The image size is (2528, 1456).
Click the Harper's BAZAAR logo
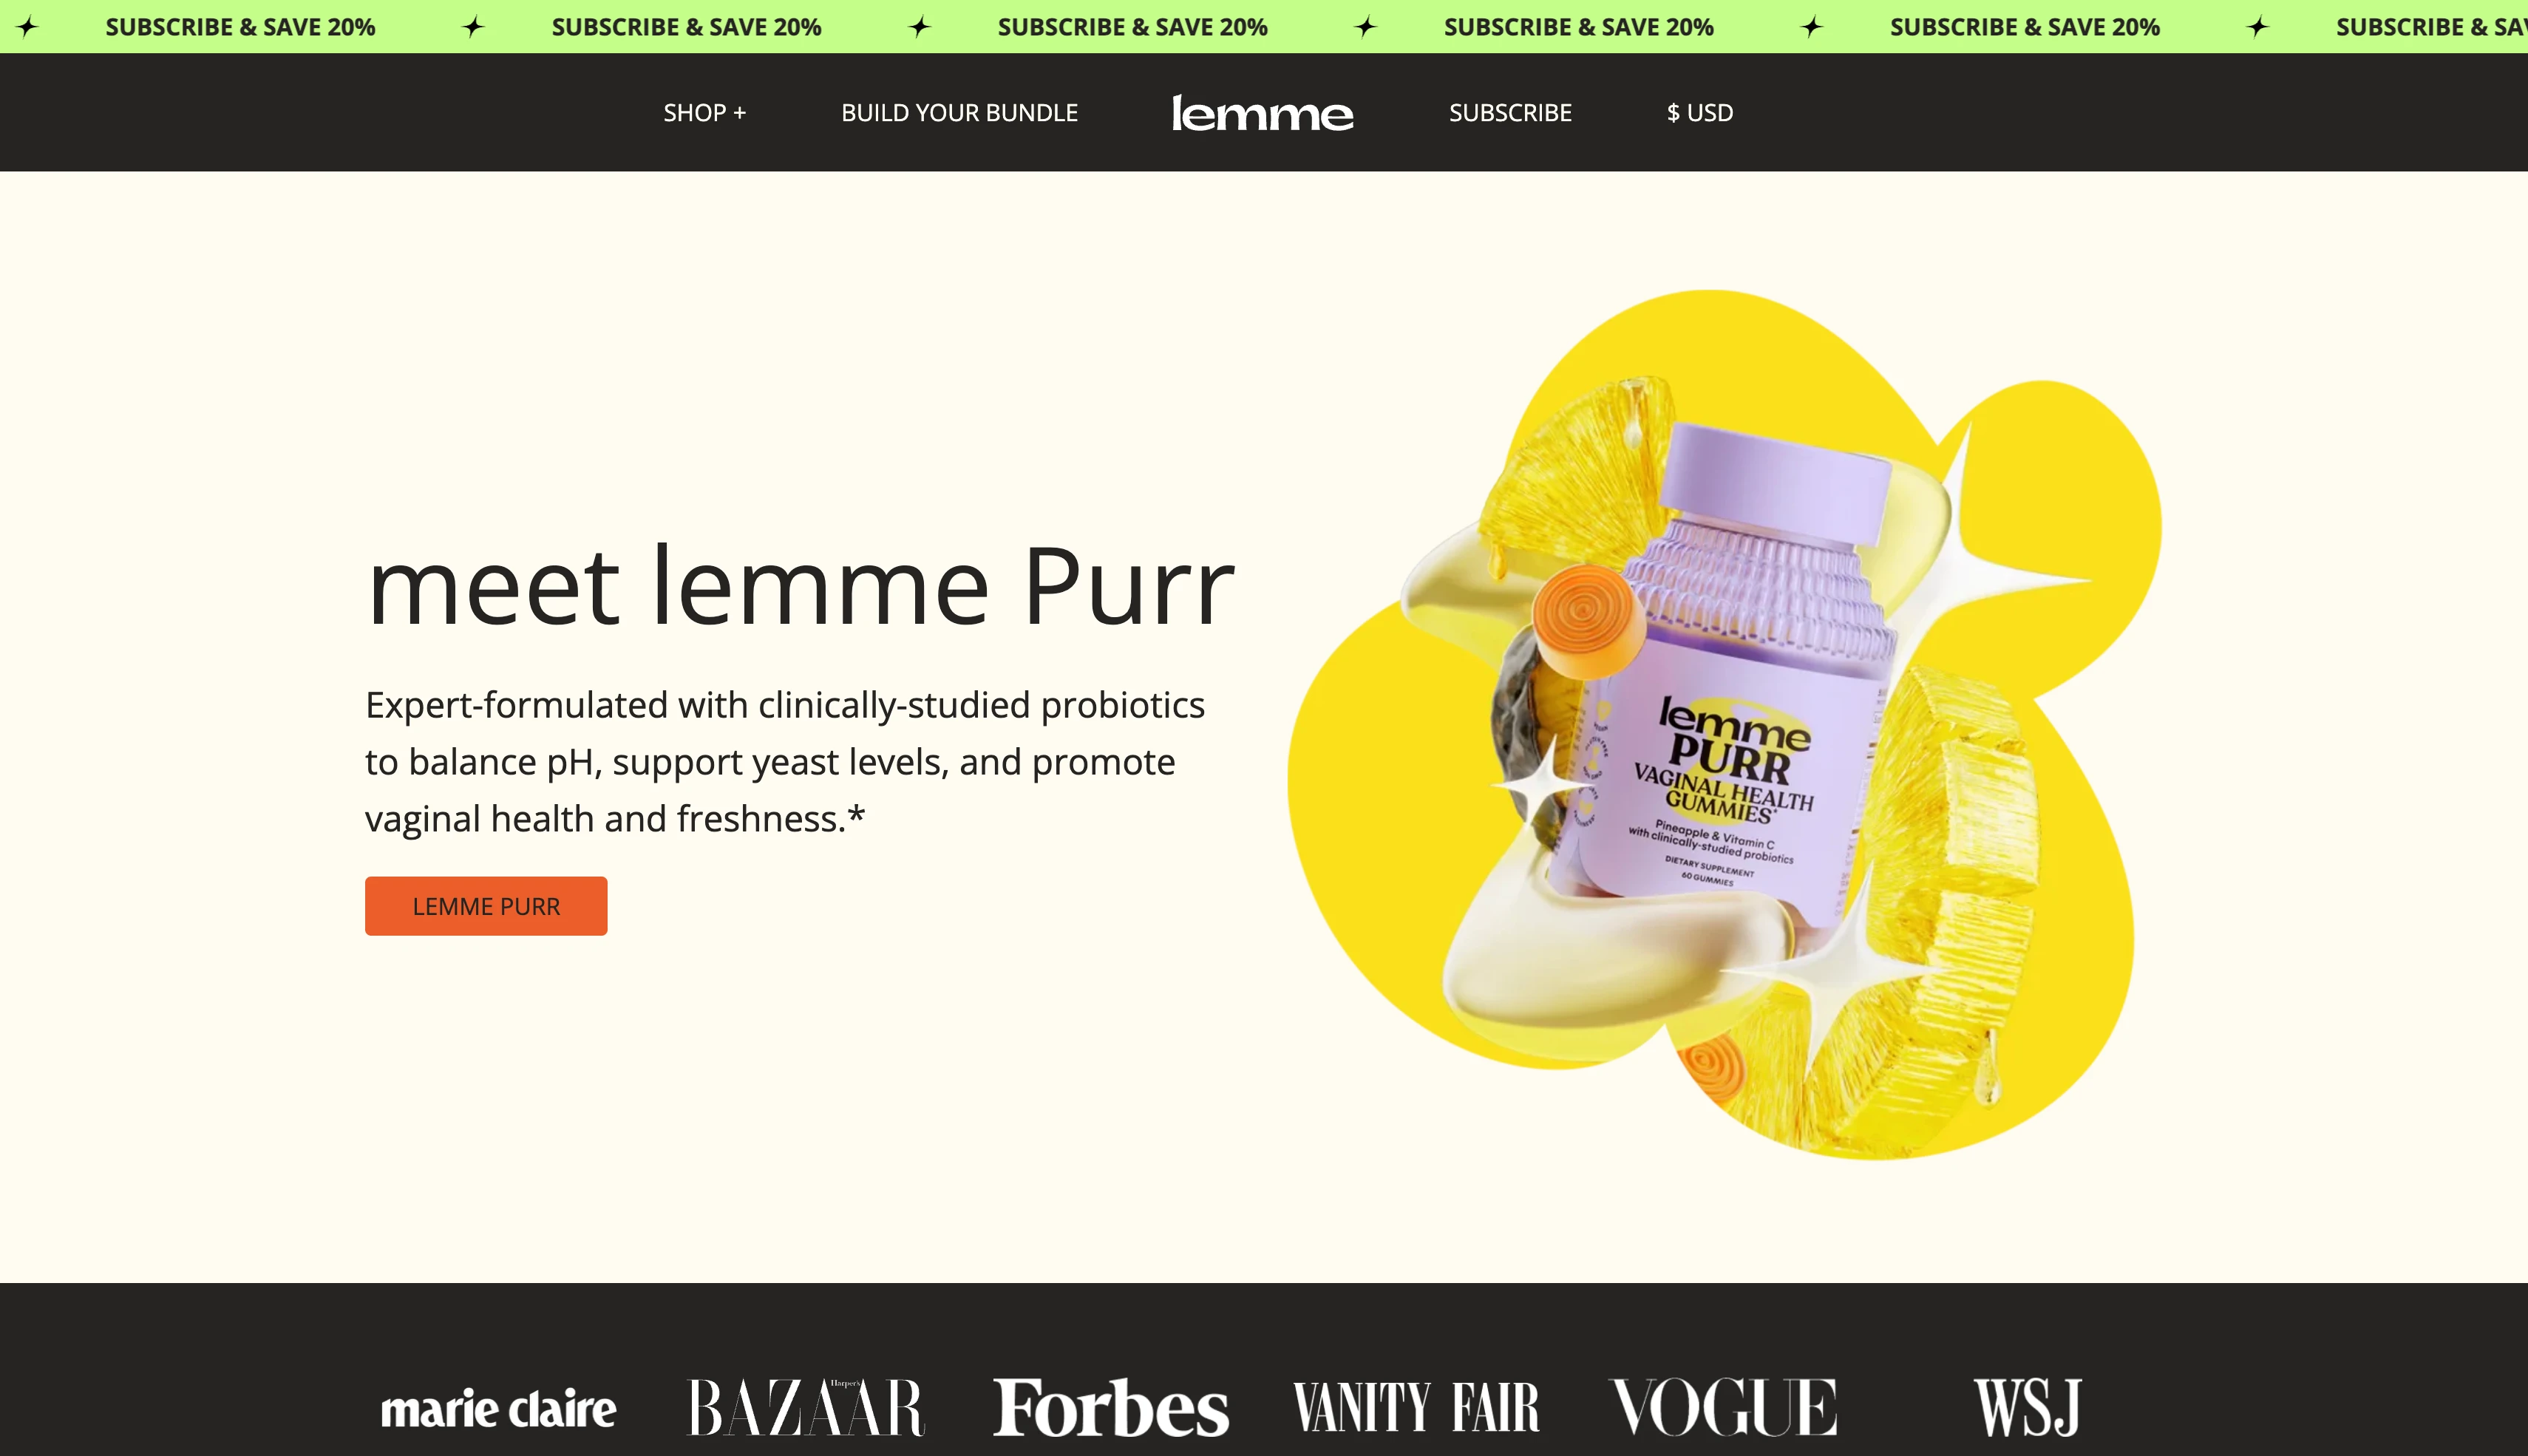tap(806, 1407)
